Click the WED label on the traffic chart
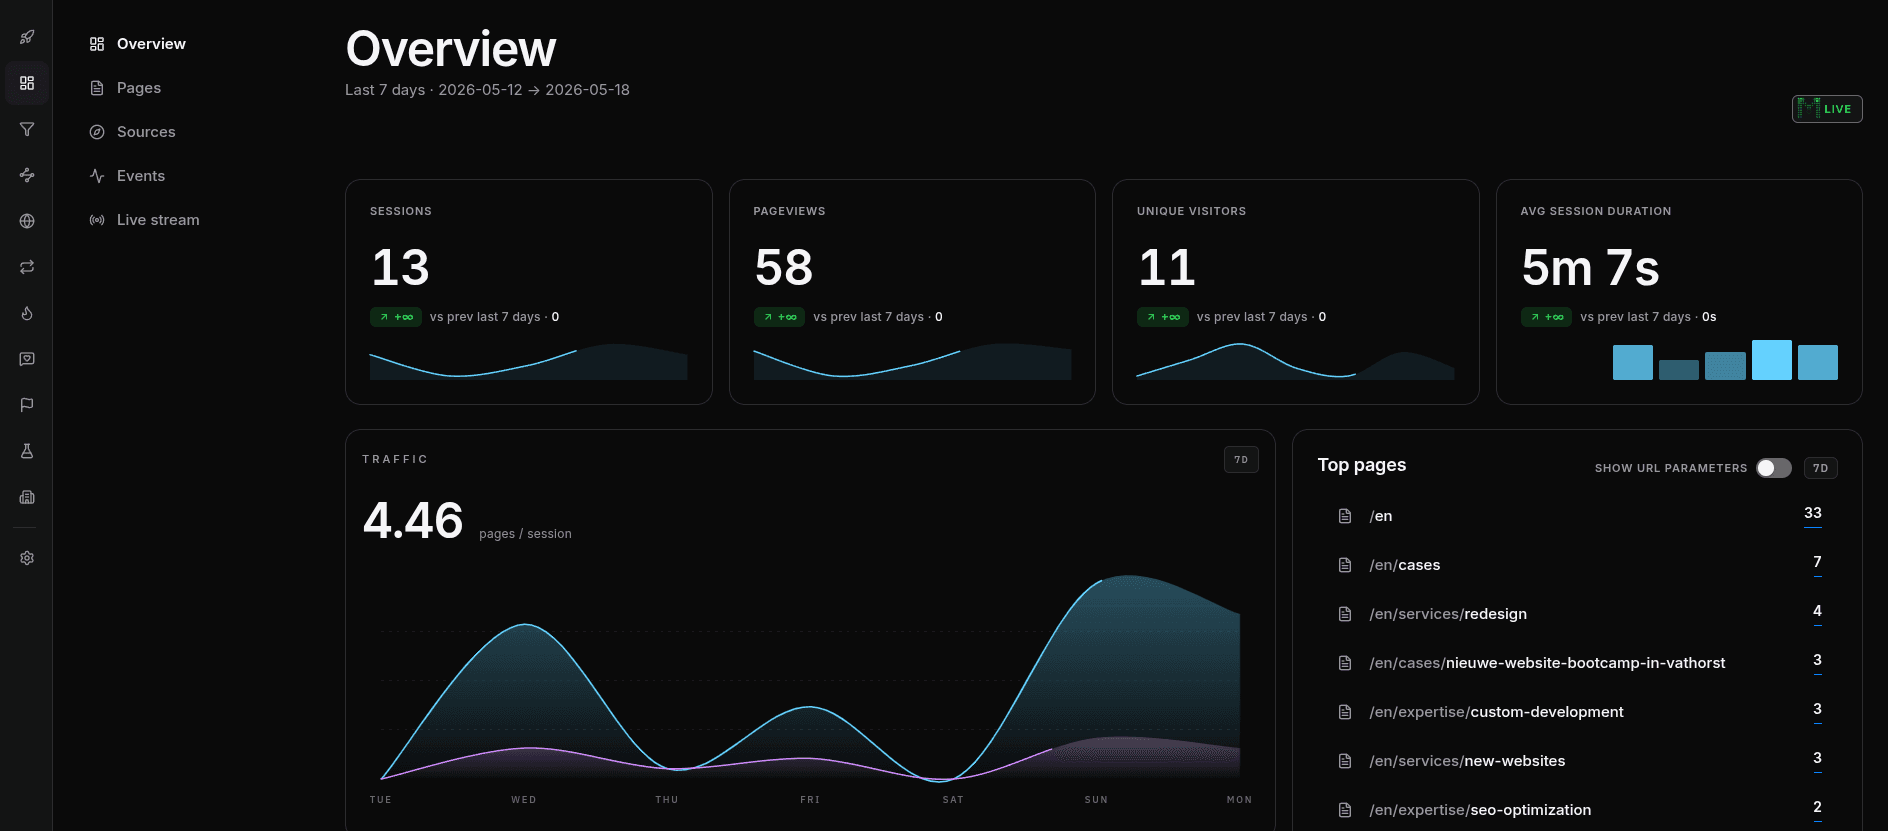Viewport: 1888px width, 831px height. coord(524,800)
